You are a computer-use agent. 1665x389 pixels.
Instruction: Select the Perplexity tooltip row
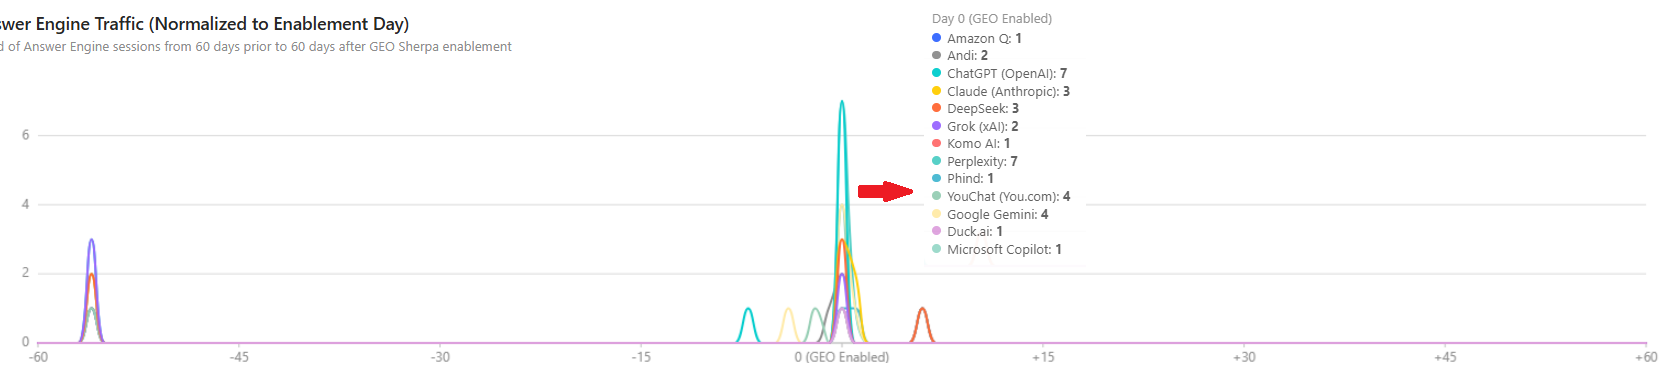(974, 161)
